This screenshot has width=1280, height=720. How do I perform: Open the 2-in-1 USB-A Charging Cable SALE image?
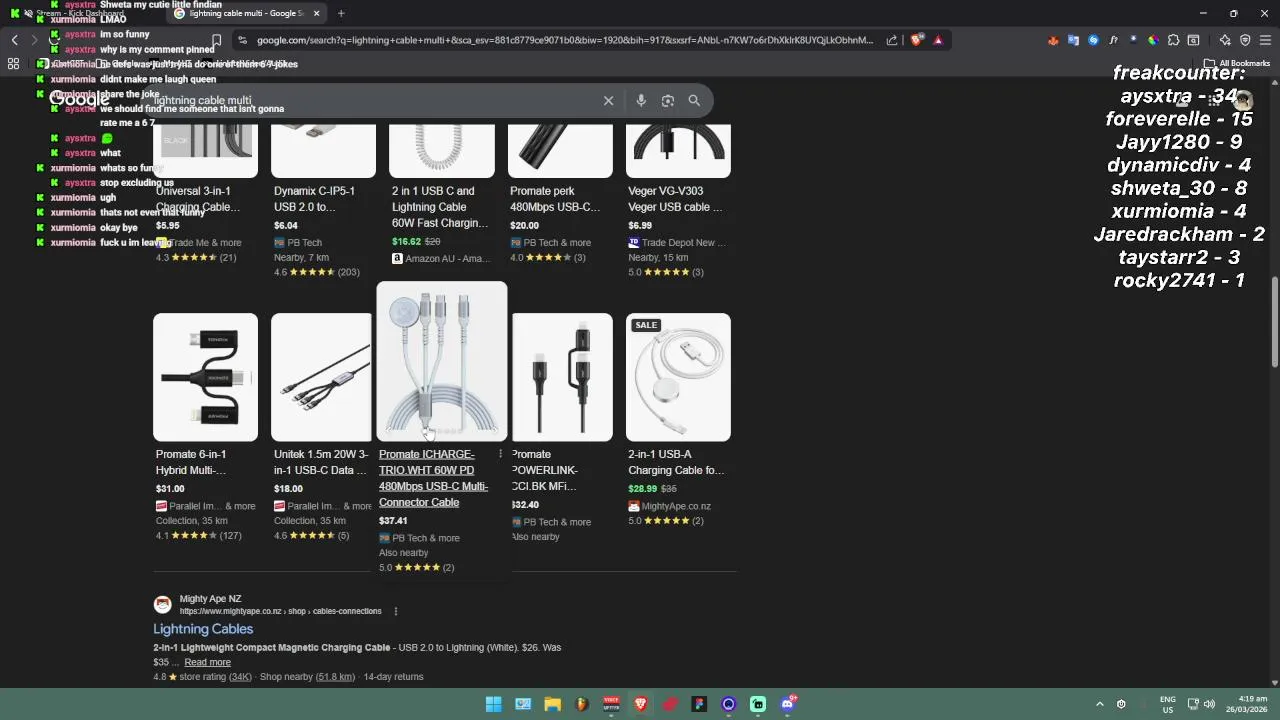[678, 377]
